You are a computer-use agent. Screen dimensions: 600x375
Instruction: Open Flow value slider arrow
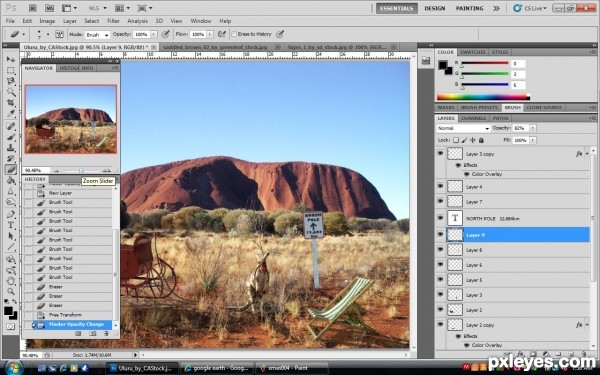coord(210,34)
